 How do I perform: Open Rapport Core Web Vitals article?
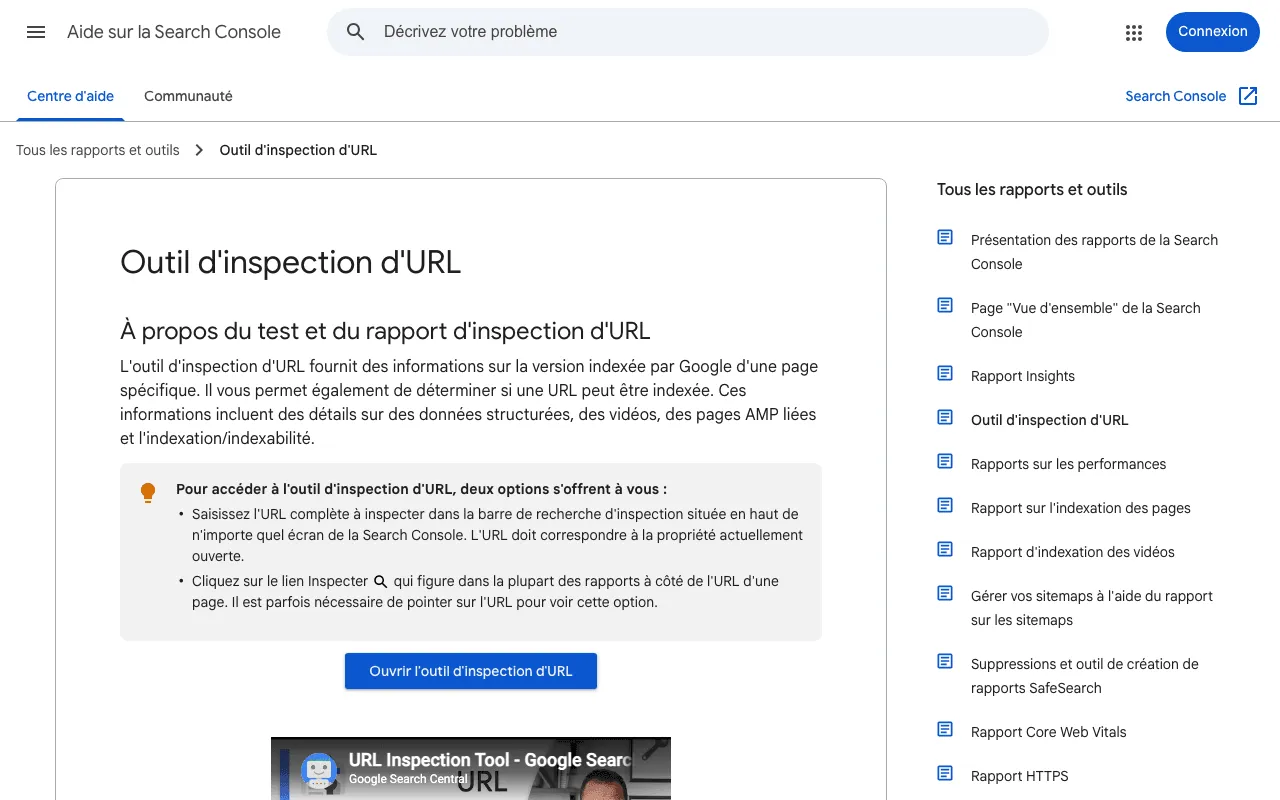point(1049,732)
